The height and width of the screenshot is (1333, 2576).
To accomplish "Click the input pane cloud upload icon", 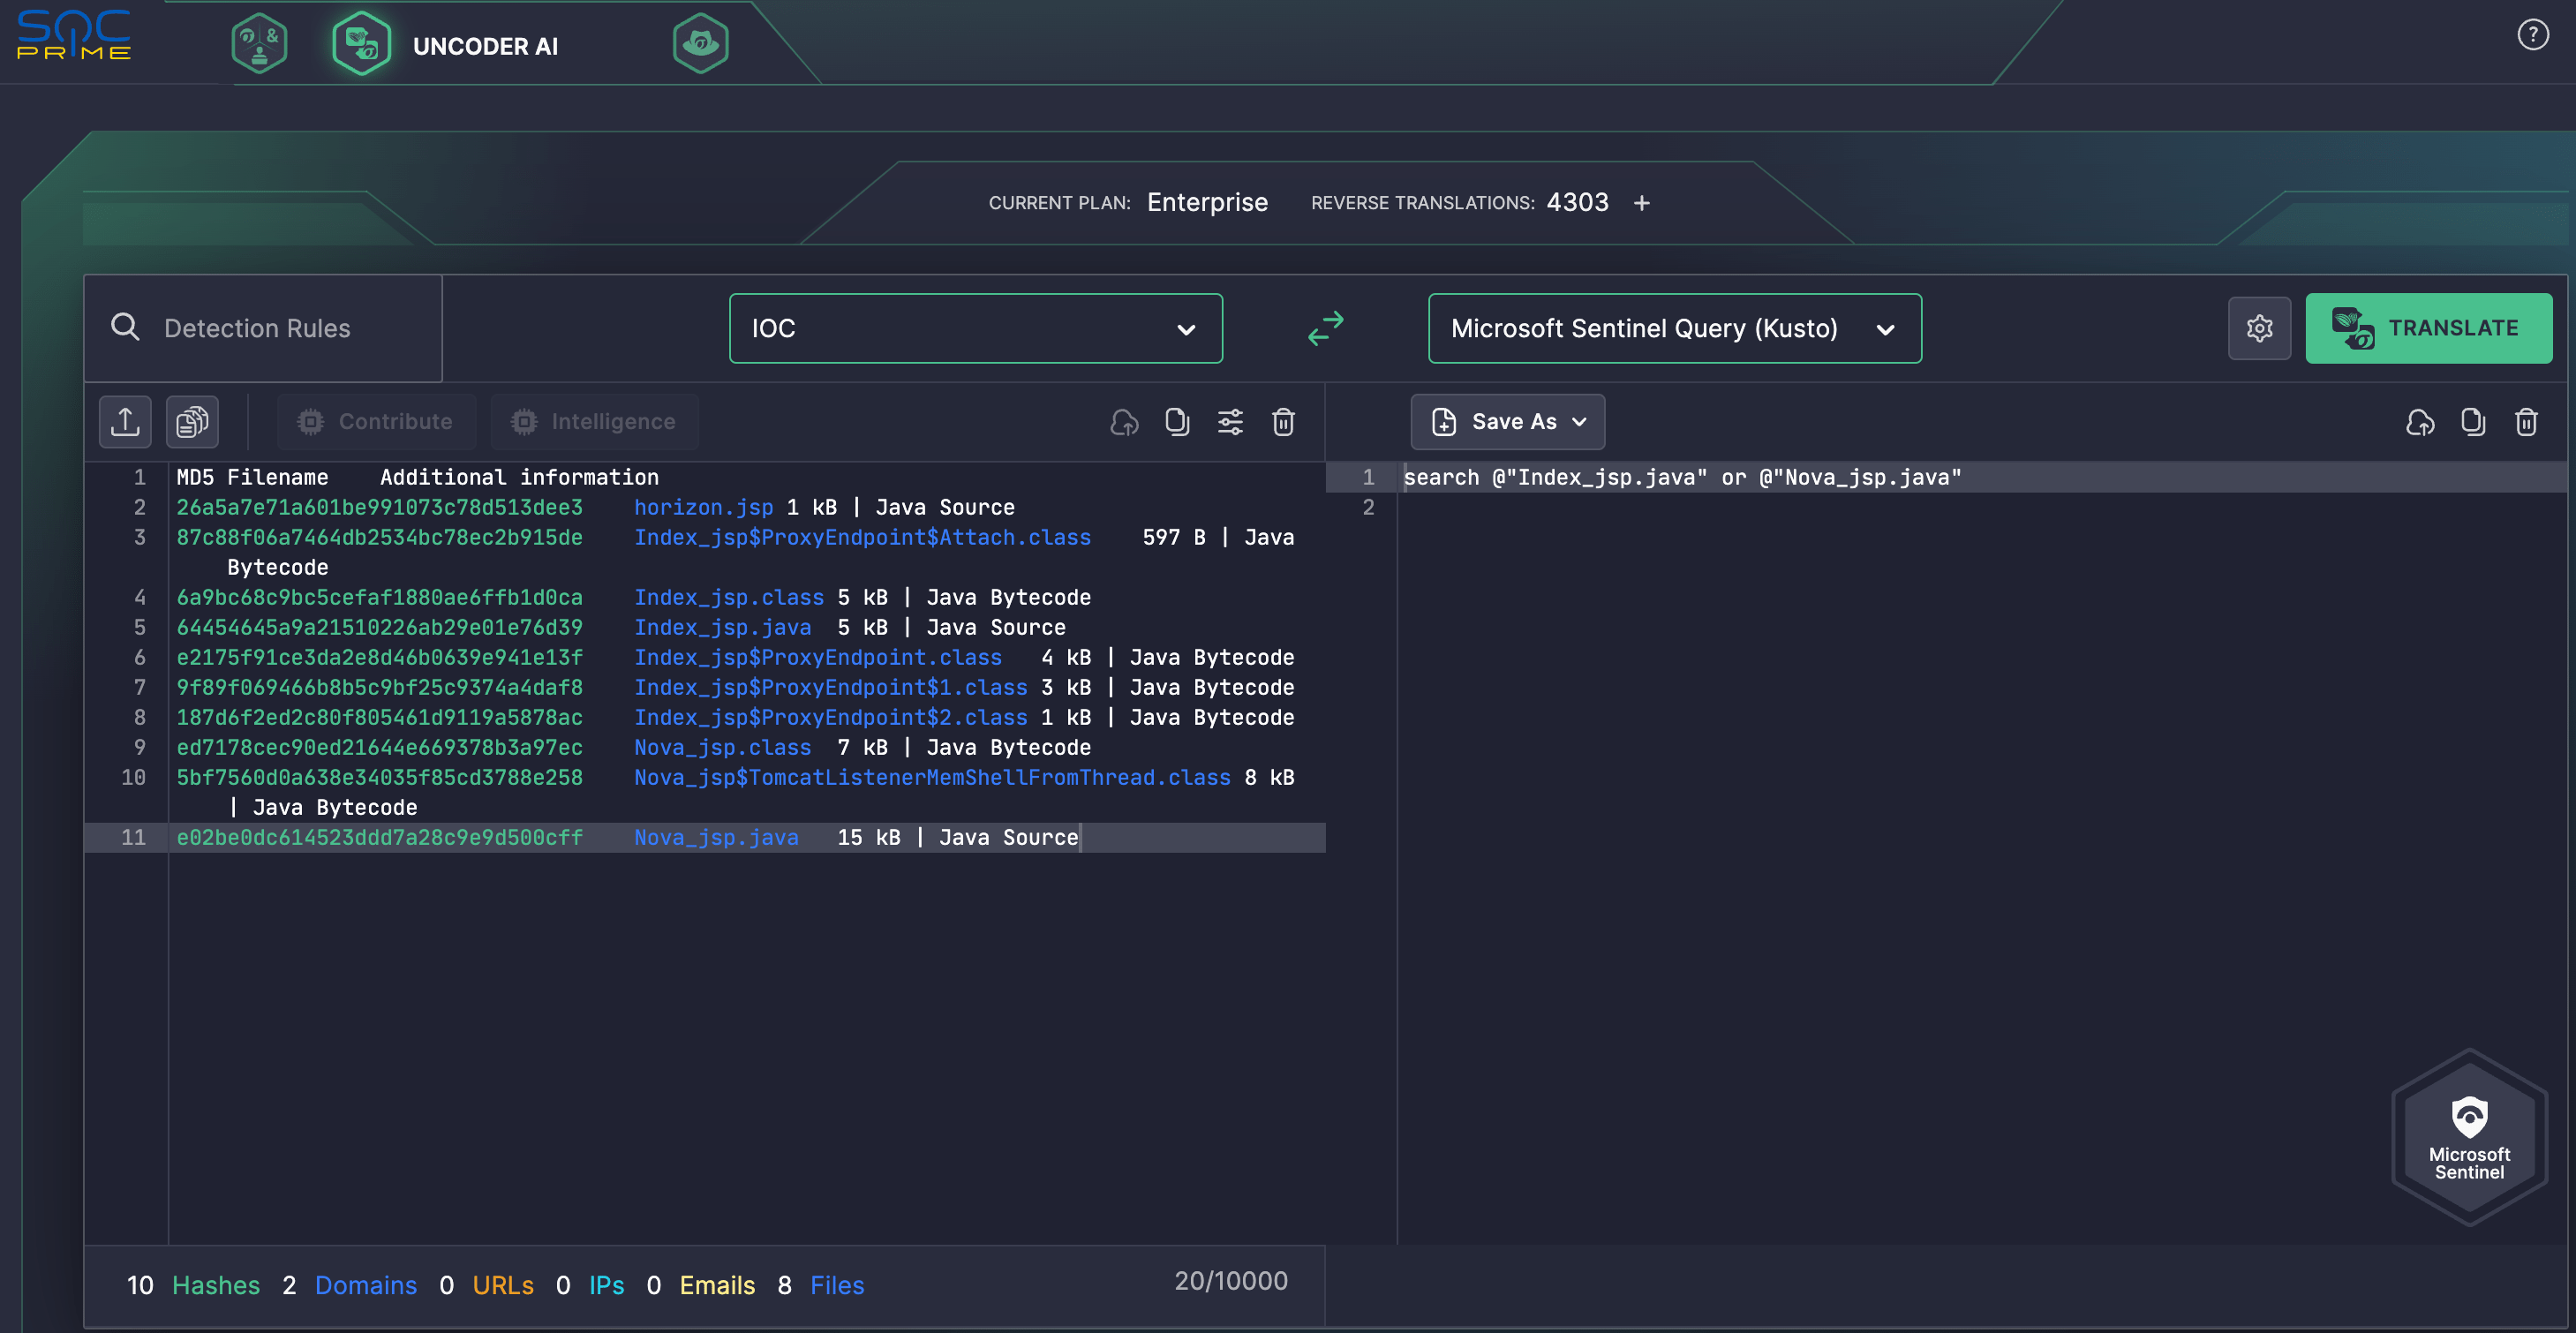I will tap(1124, 422).
